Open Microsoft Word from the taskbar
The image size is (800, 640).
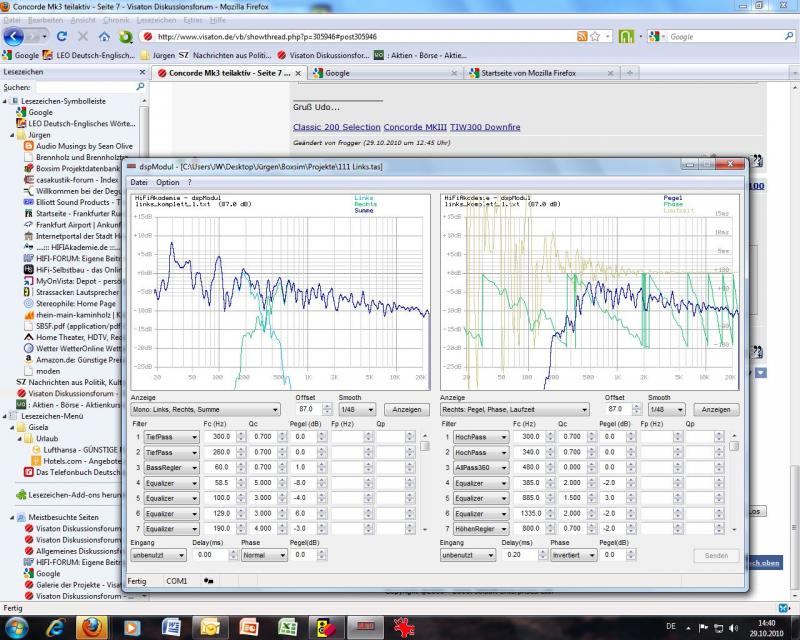pos(171,627)
